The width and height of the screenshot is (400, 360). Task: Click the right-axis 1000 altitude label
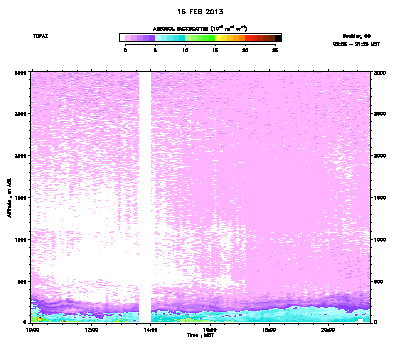[x=380, y=240]
